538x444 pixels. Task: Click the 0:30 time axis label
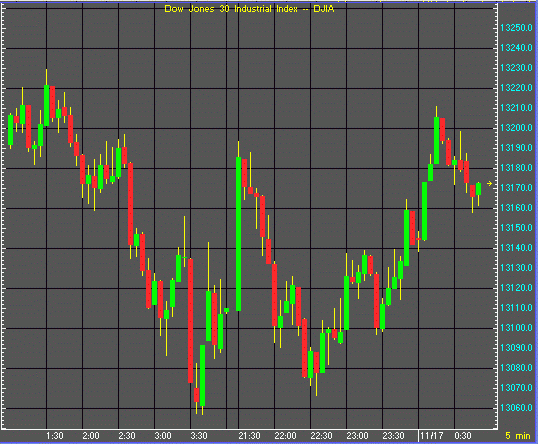[x=463, y=436]
